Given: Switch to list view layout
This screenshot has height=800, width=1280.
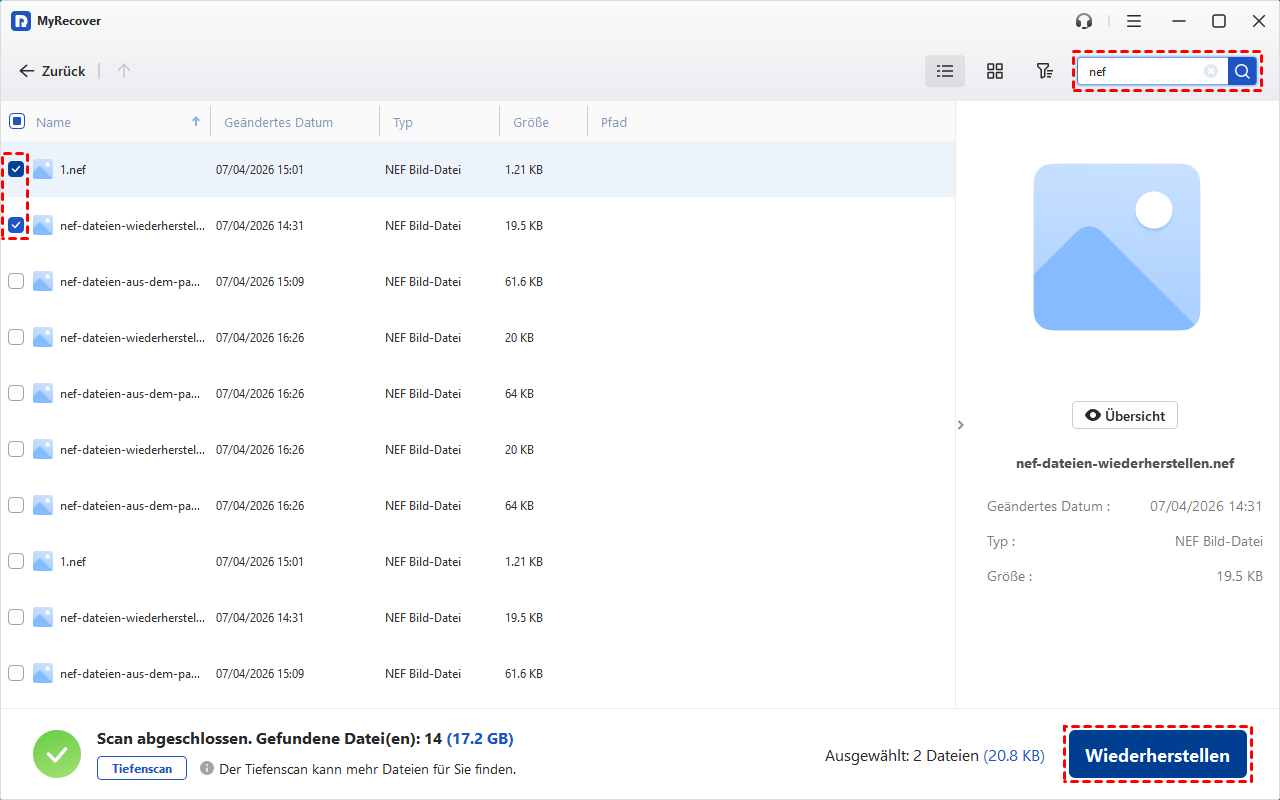Looking at the screenshot, I should [x=945, y=71].
